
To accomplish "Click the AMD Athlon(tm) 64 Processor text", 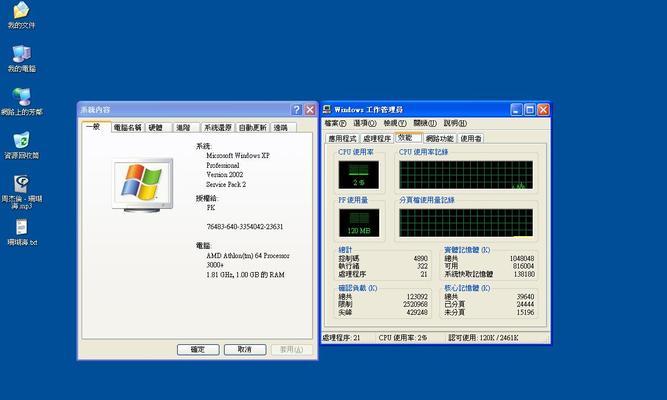I will point(248,256).
